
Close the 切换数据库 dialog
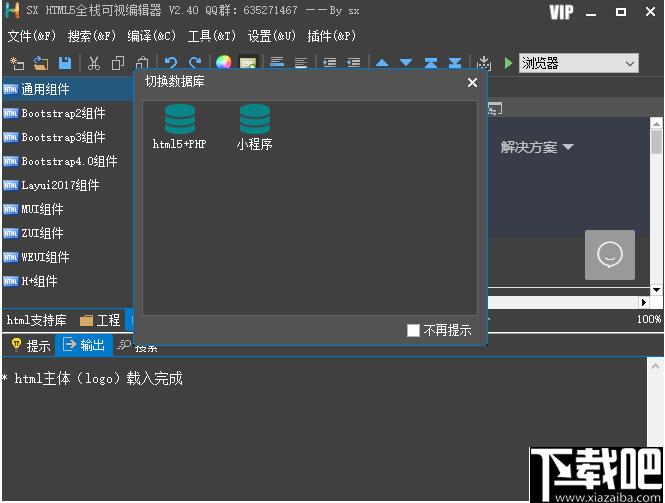click(x=472, y=82)
